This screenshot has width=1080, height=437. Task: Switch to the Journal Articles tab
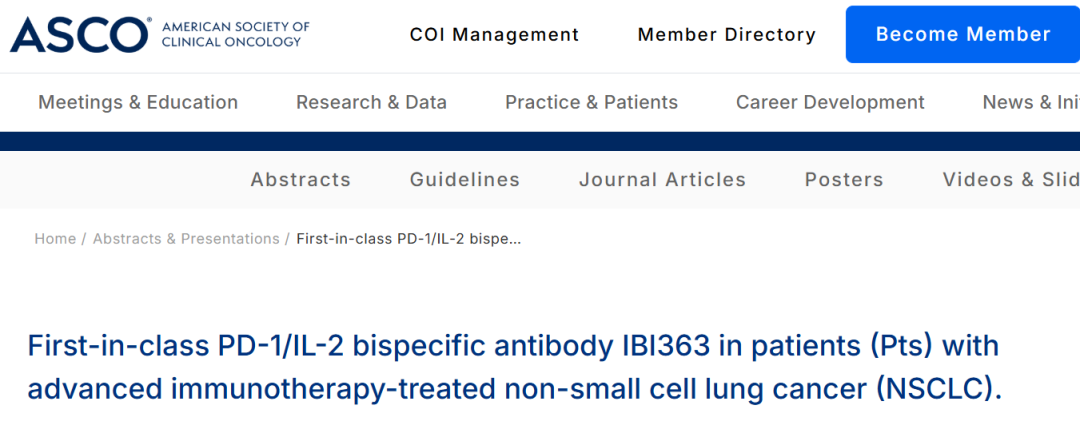click(663, 180)
